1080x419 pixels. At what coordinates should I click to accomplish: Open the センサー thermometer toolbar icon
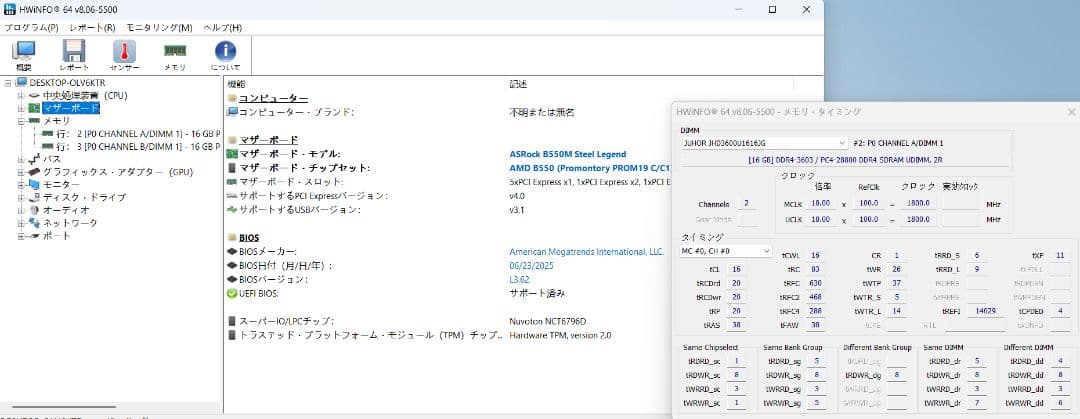[x=124, y=55]
